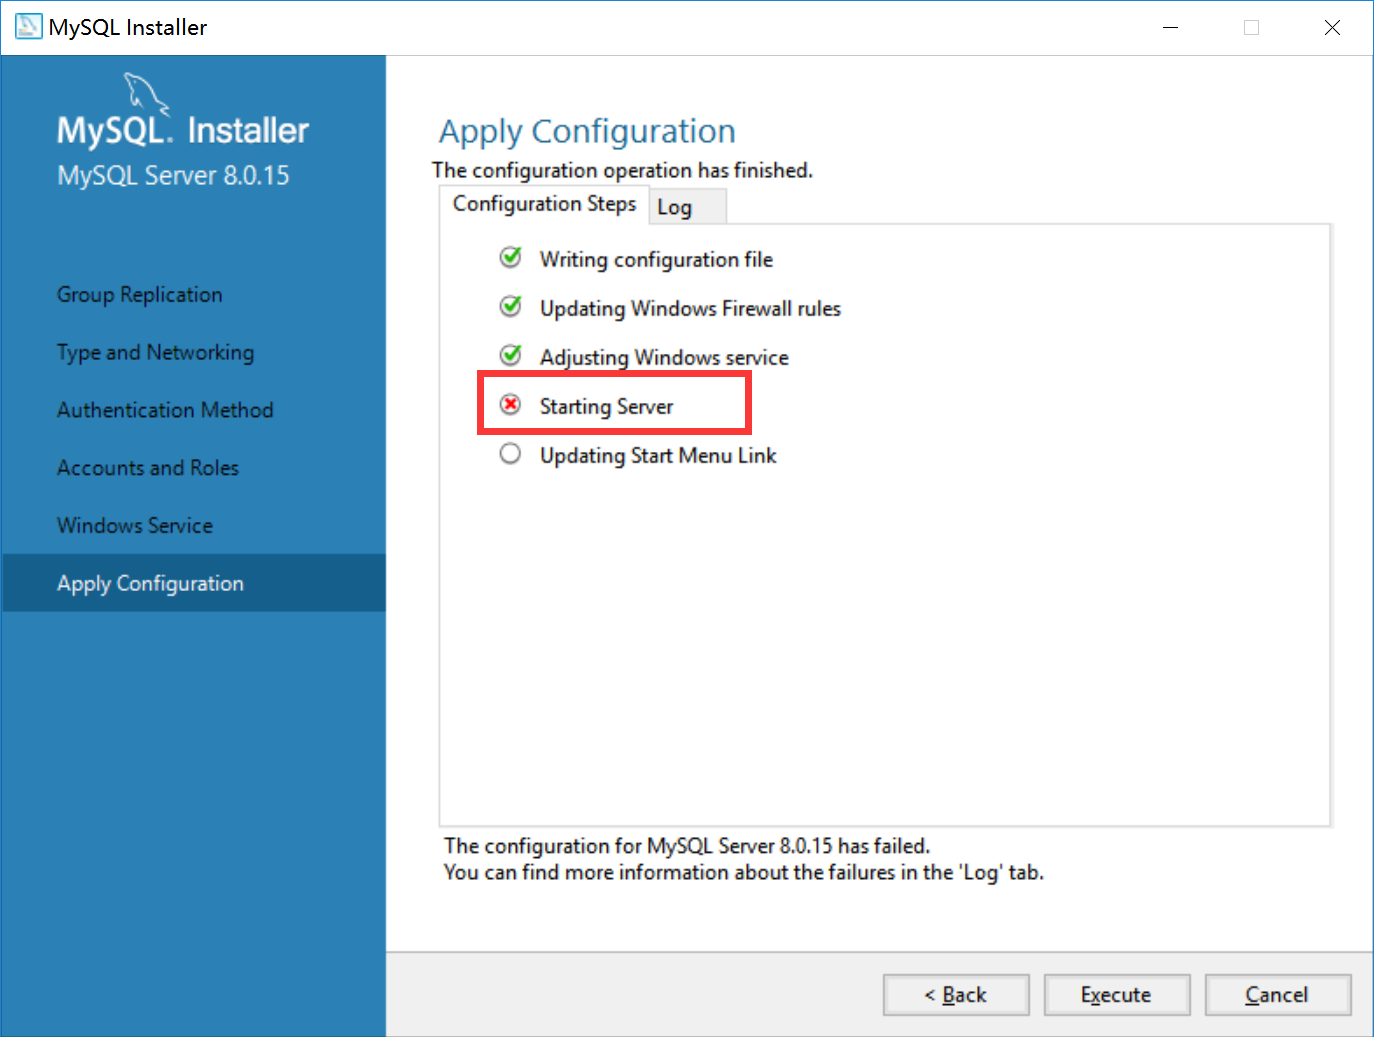Click the Back button
Screen dimensions: 1374x1037
tap(955, 994)
